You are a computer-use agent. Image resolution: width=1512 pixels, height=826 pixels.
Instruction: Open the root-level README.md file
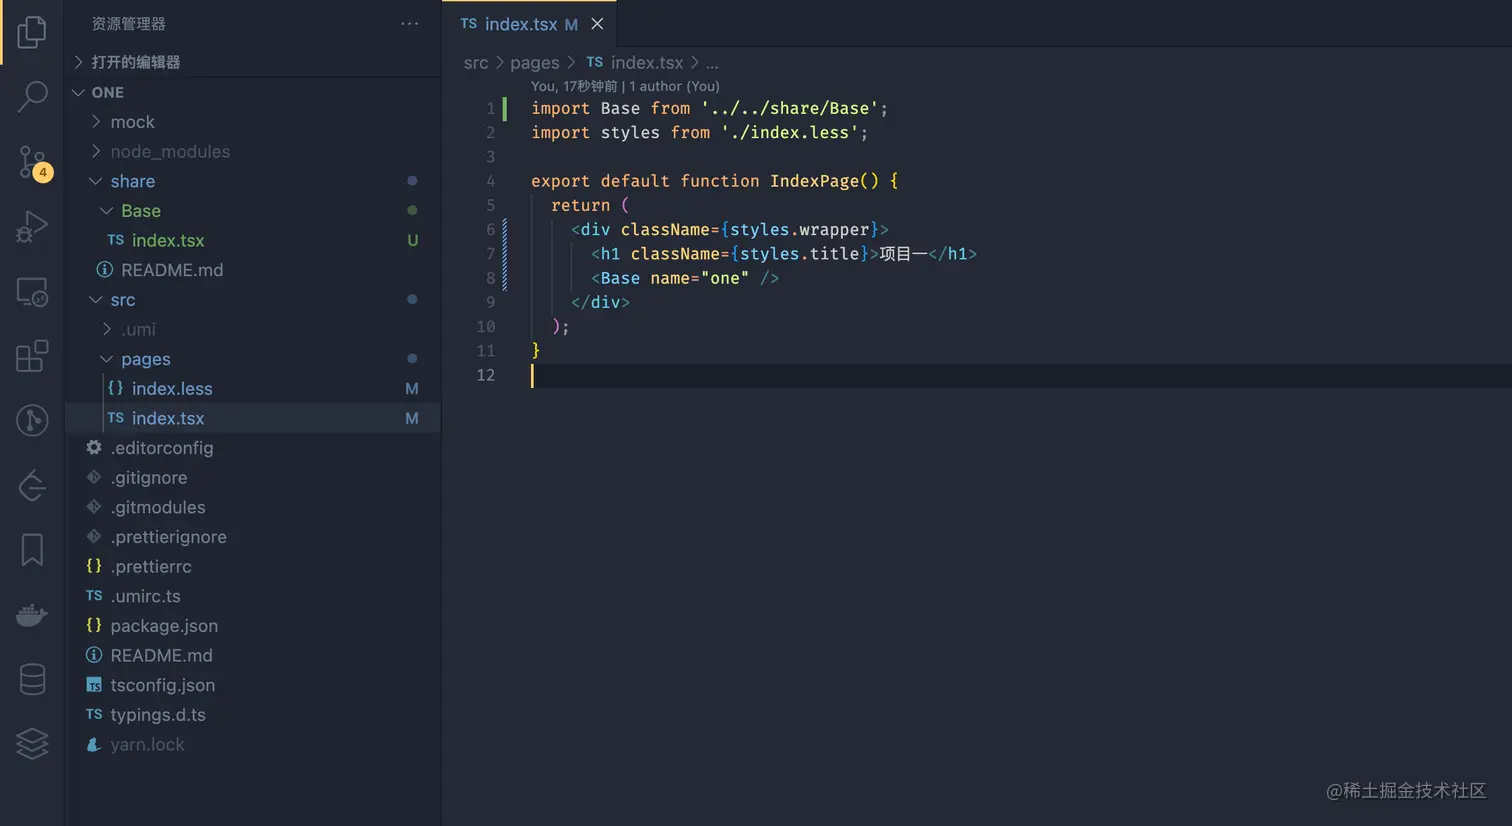tap(253, 656)
